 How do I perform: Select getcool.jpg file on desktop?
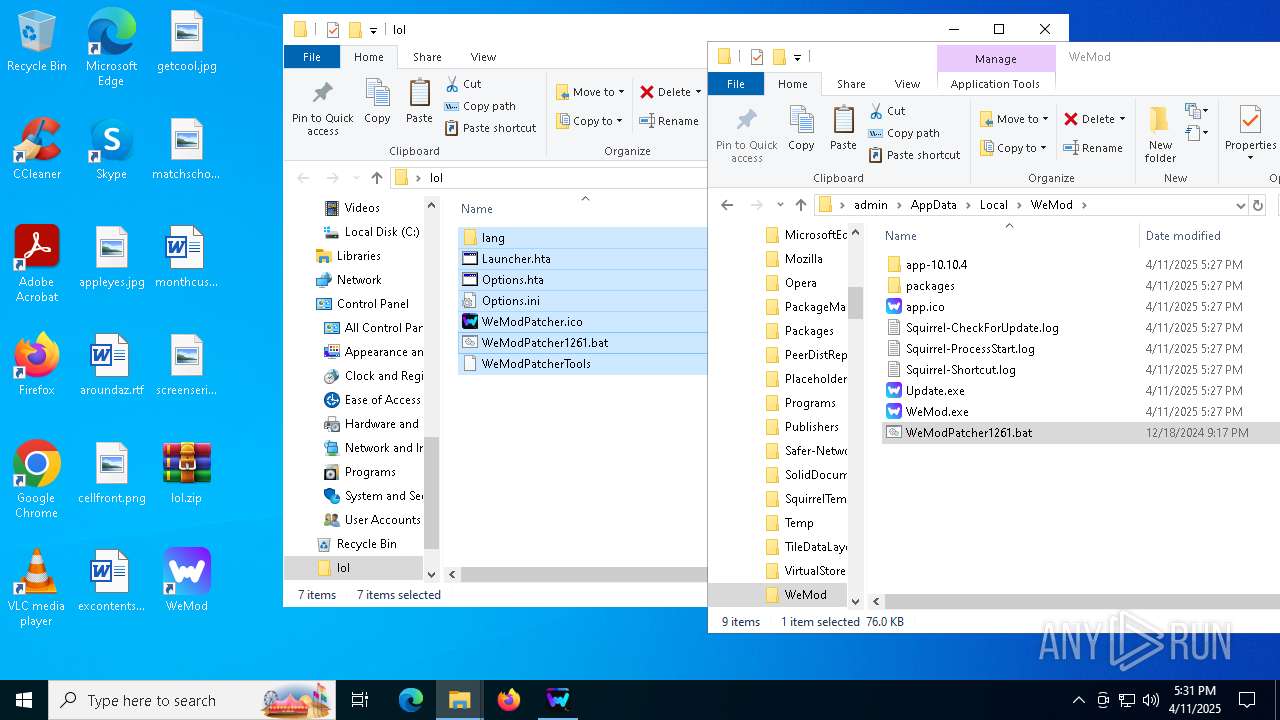187,42
